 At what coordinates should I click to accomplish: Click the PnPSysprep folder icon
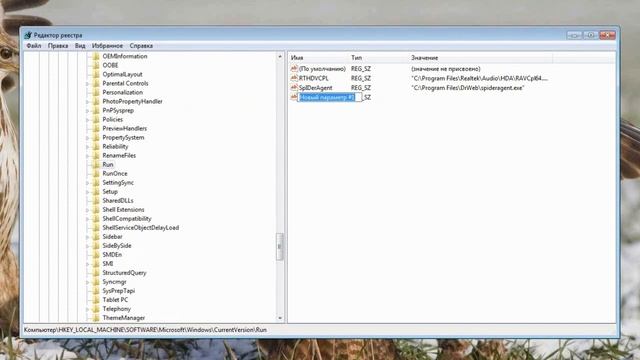(96, 110)
